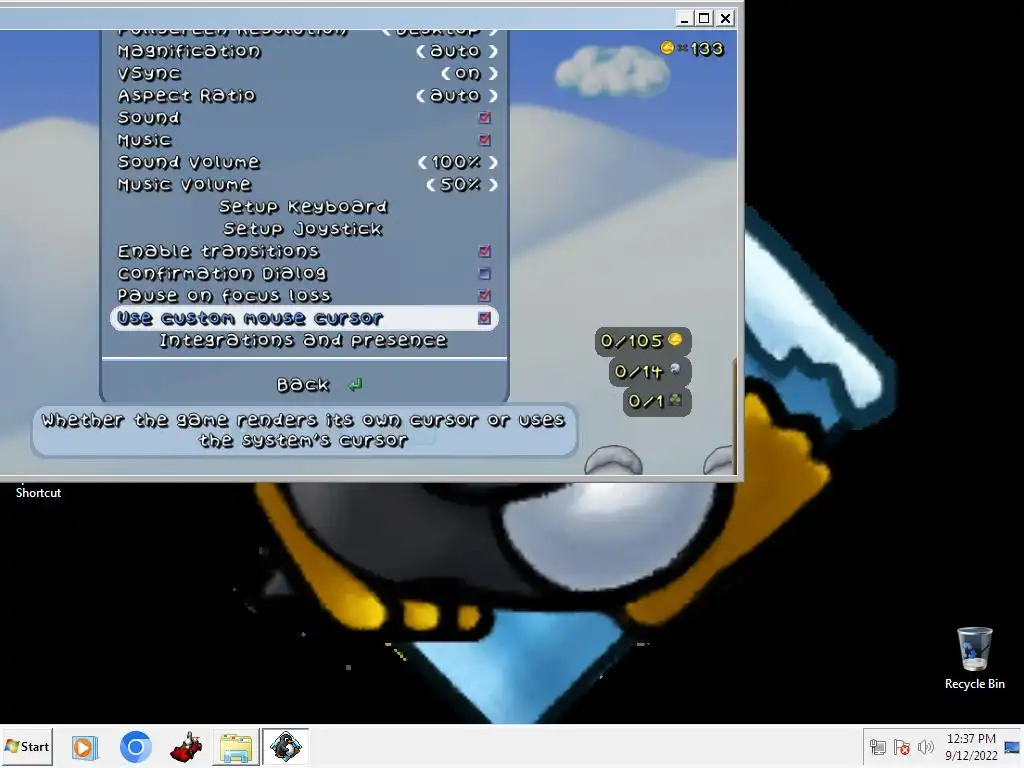This screenshot has height=768, width=1024.
Task: Open the media player taskbar icon
Action: [x=84, y=747]
